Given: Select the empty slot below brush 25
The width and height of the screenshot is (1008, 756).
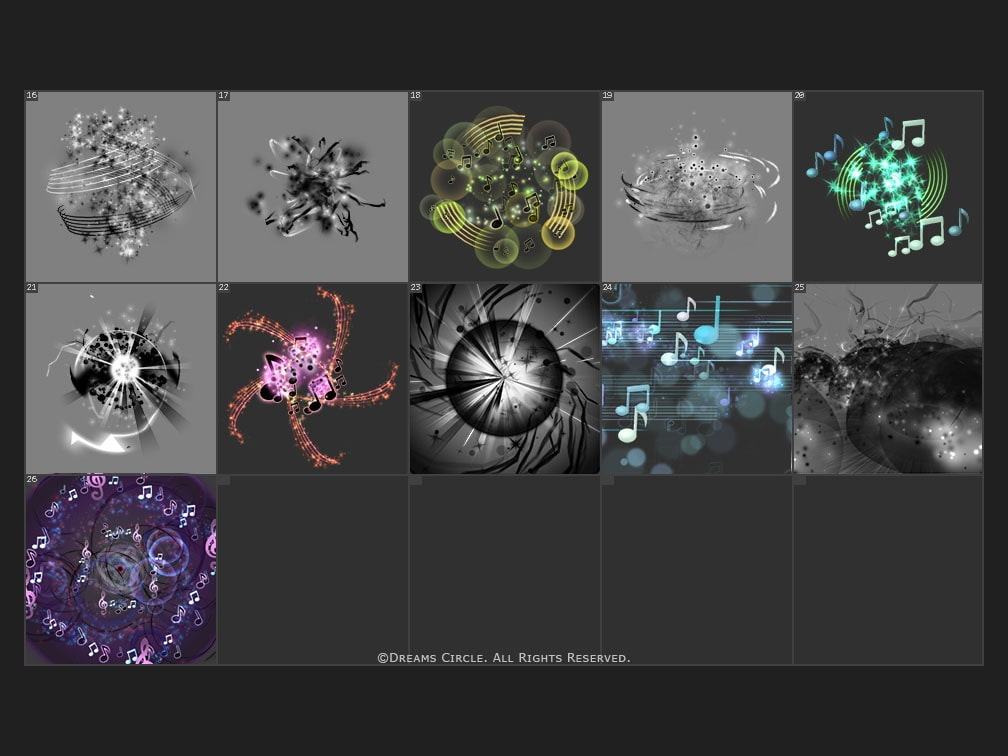Looking at the screenshot, I should click(888, 570).
